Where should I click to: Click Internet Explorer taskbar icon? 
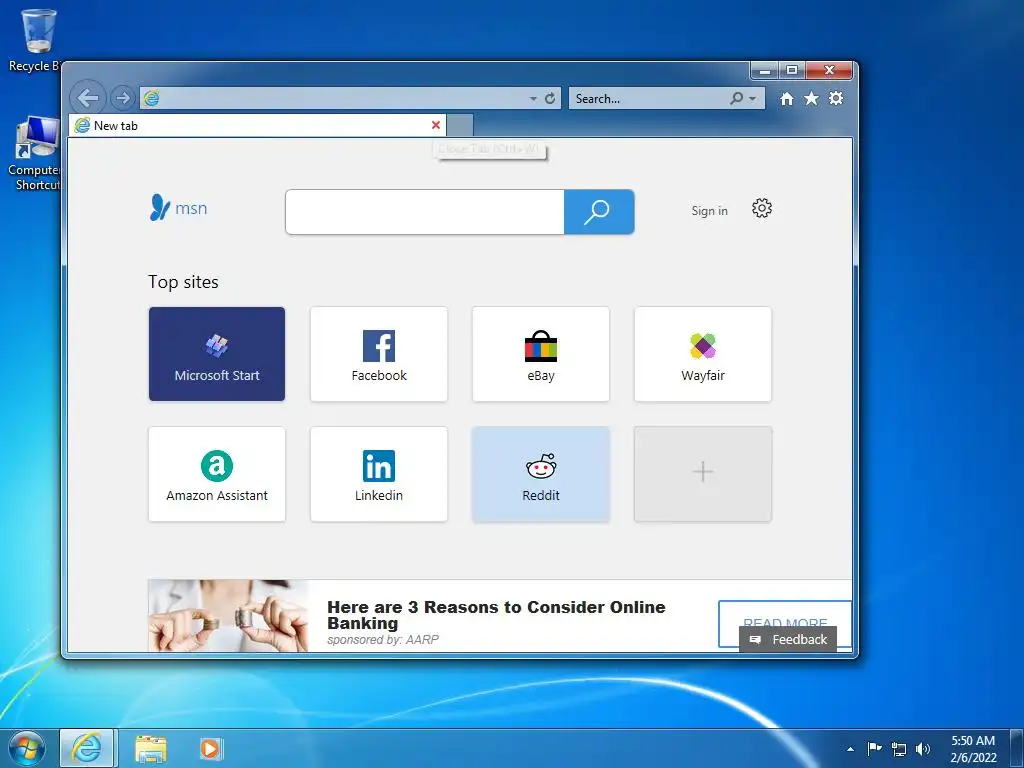coord(87,748)
